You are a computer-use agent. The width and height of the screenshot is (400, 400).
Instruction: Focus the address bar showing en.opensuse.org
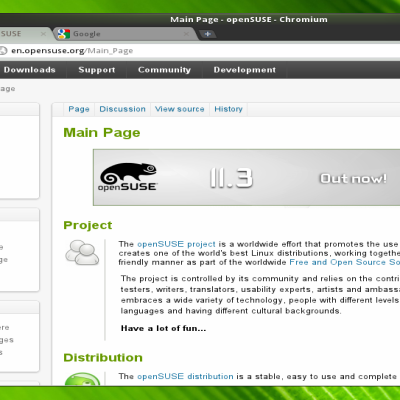(200, 51)
